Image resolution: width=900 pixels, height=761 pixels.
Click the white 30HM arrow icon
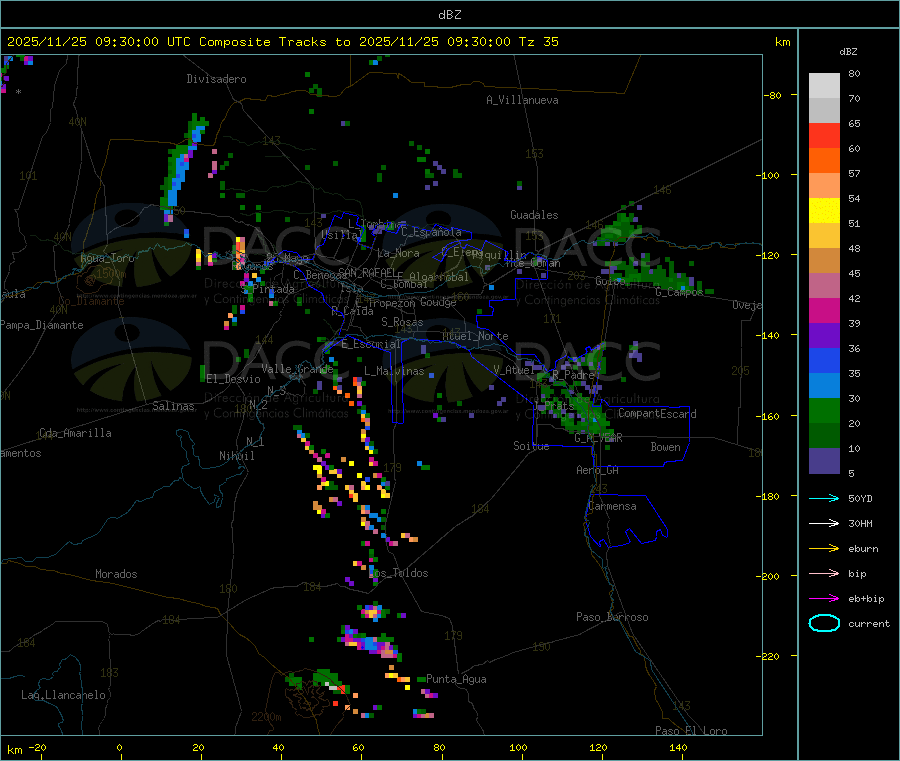(x=824, y=523)
